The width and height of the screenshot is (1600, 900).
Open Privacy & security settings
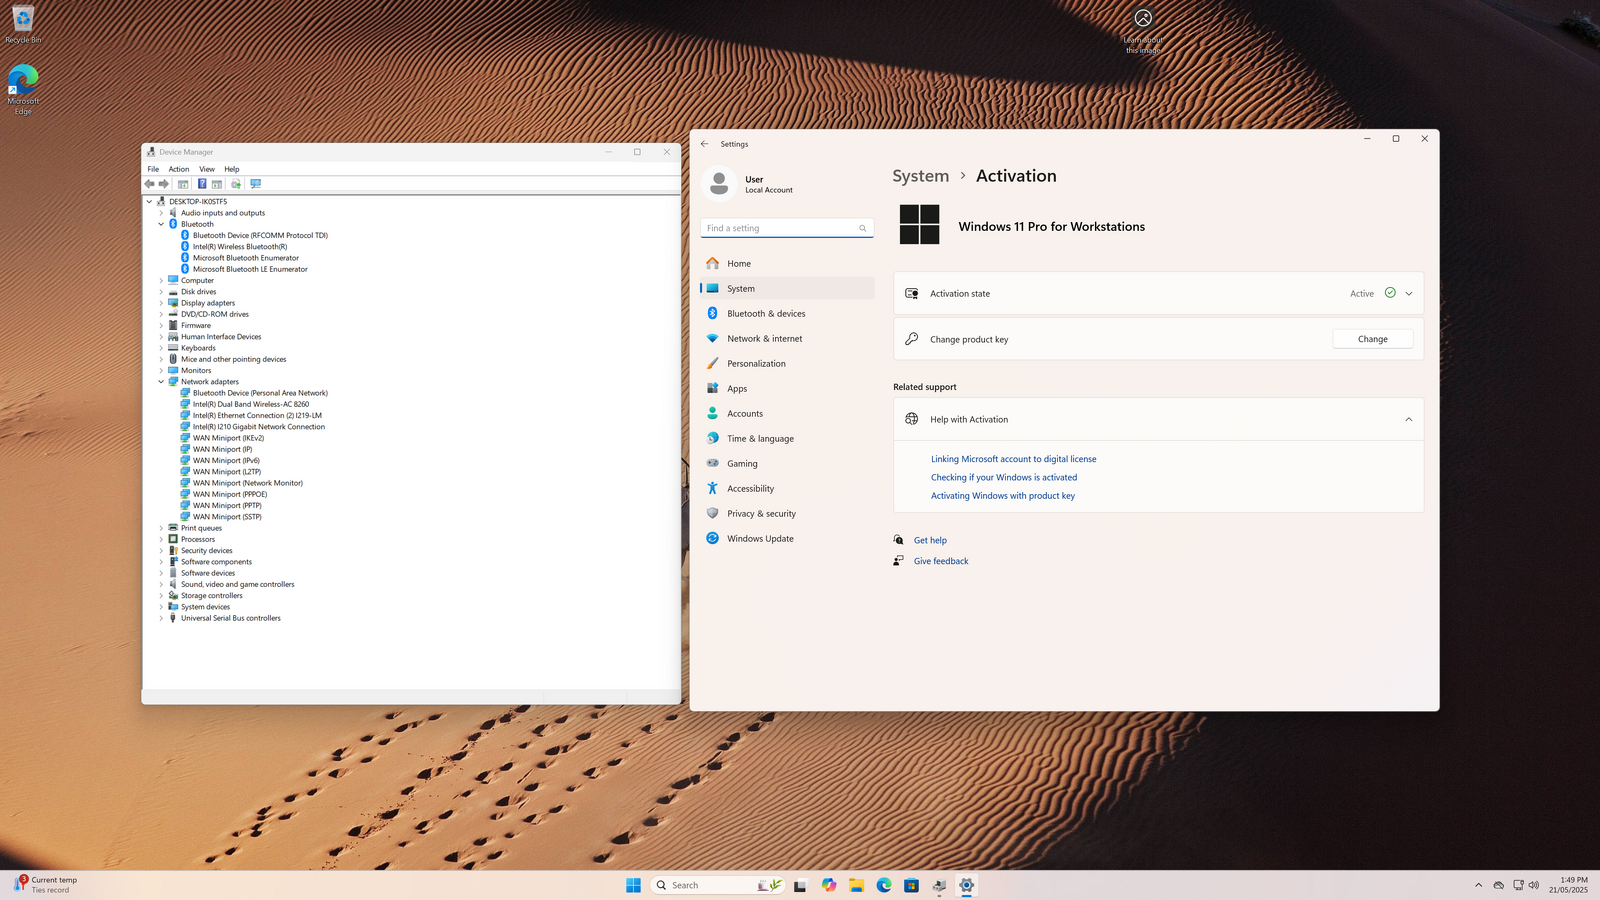[787, 514]
